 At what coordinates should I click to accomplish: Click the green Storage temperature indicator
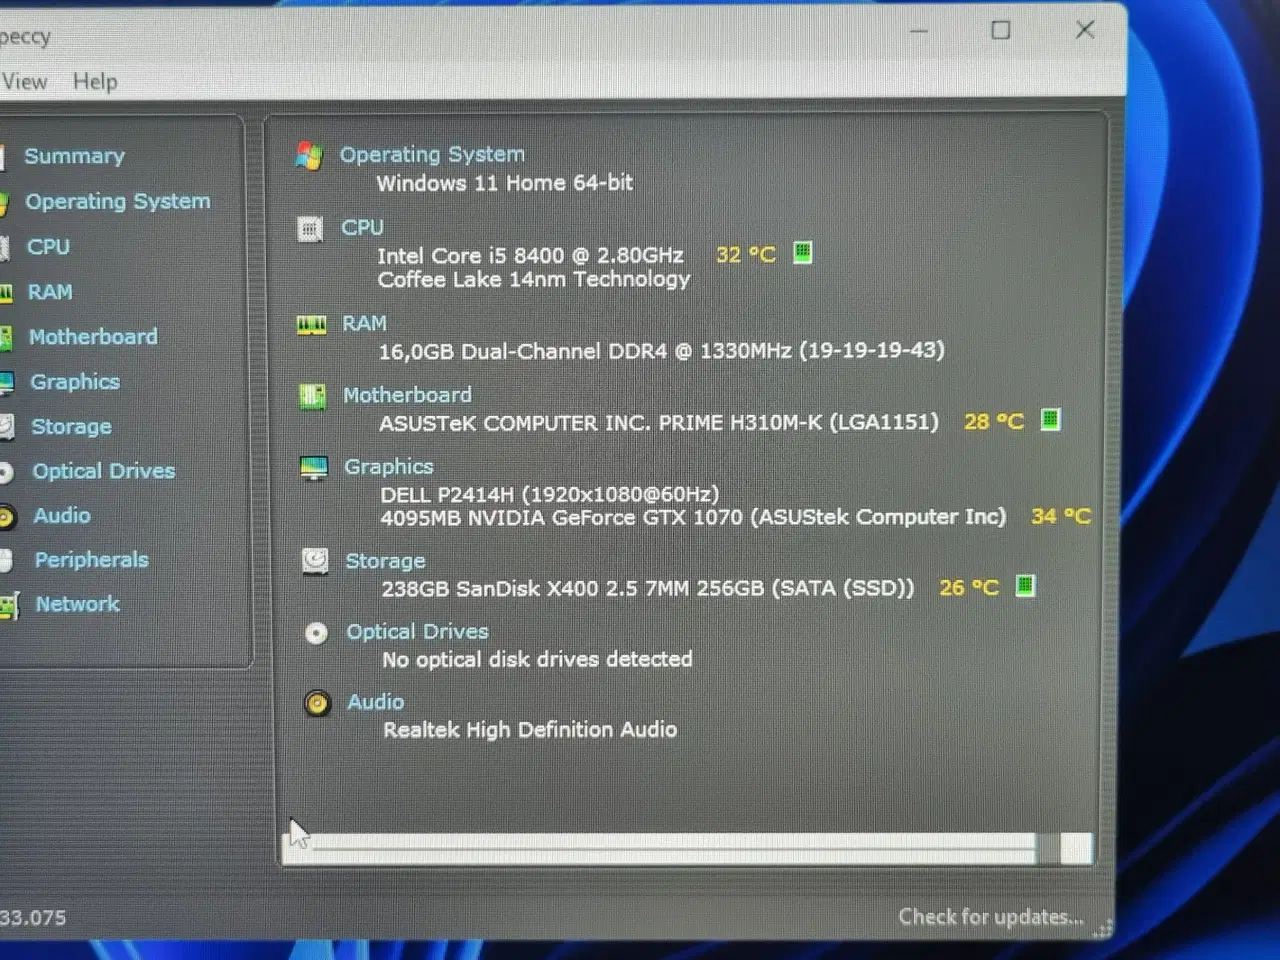click(x=1025, y=585)
